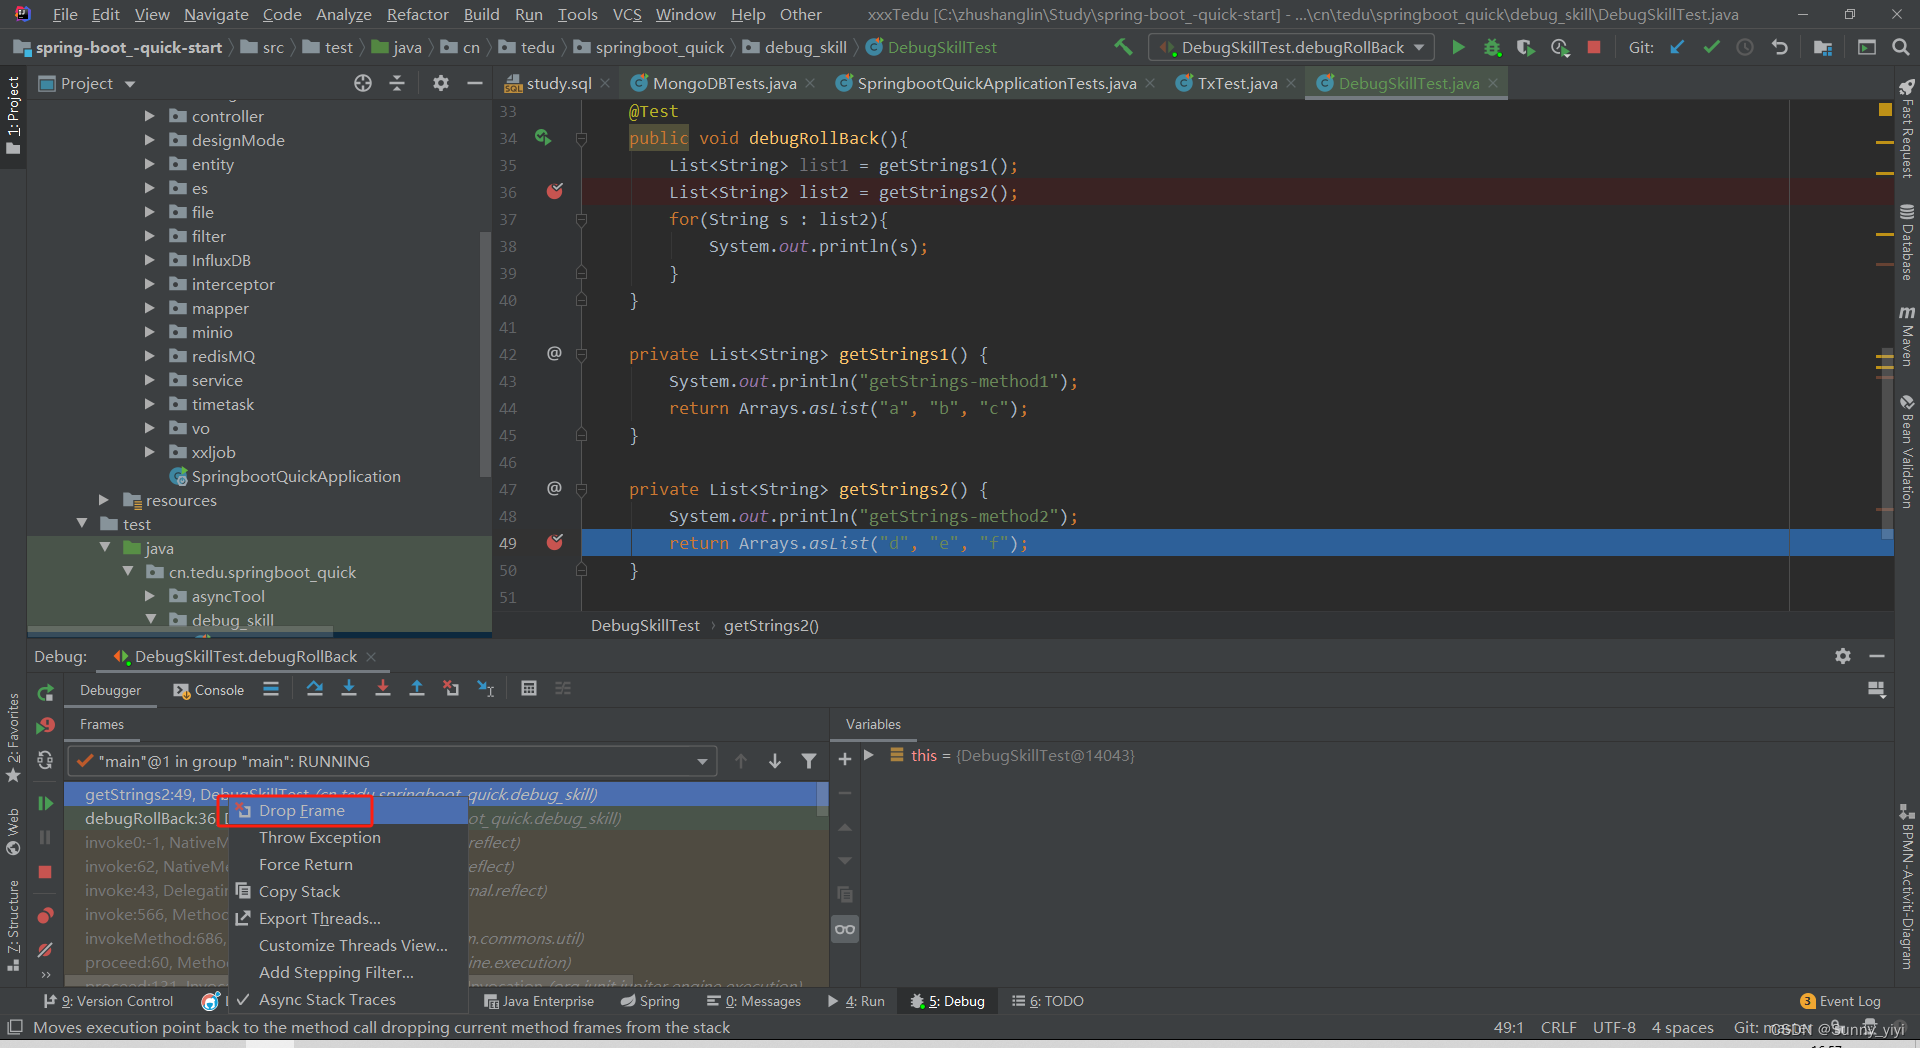Resume program in debug sidebar
The height and width of the screenshot is (1048, 1920).
pos(45,803)
